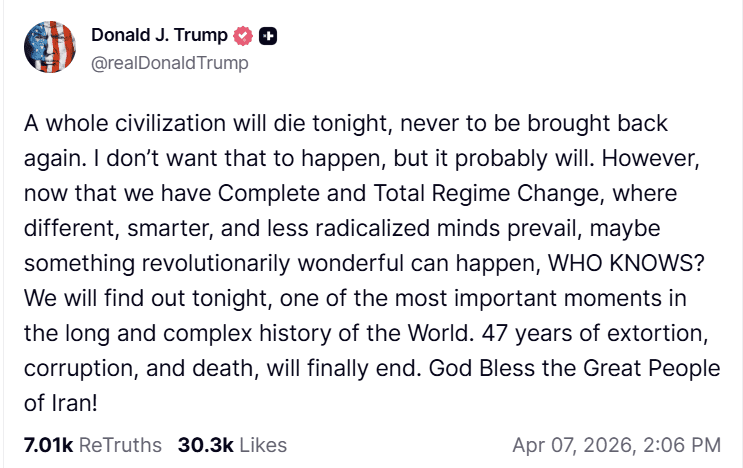The width and height of the screenshot is (743, 468).
Task: Click the 7.01k ReTruths count number
Action: (x=47, y=444)
